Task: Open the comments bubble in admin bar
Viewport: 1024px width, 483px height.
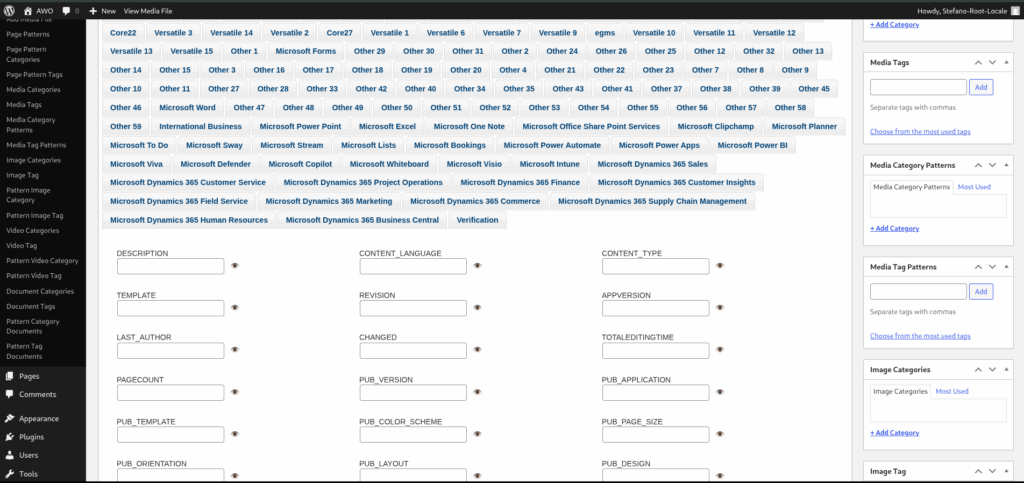Action: 67,11
